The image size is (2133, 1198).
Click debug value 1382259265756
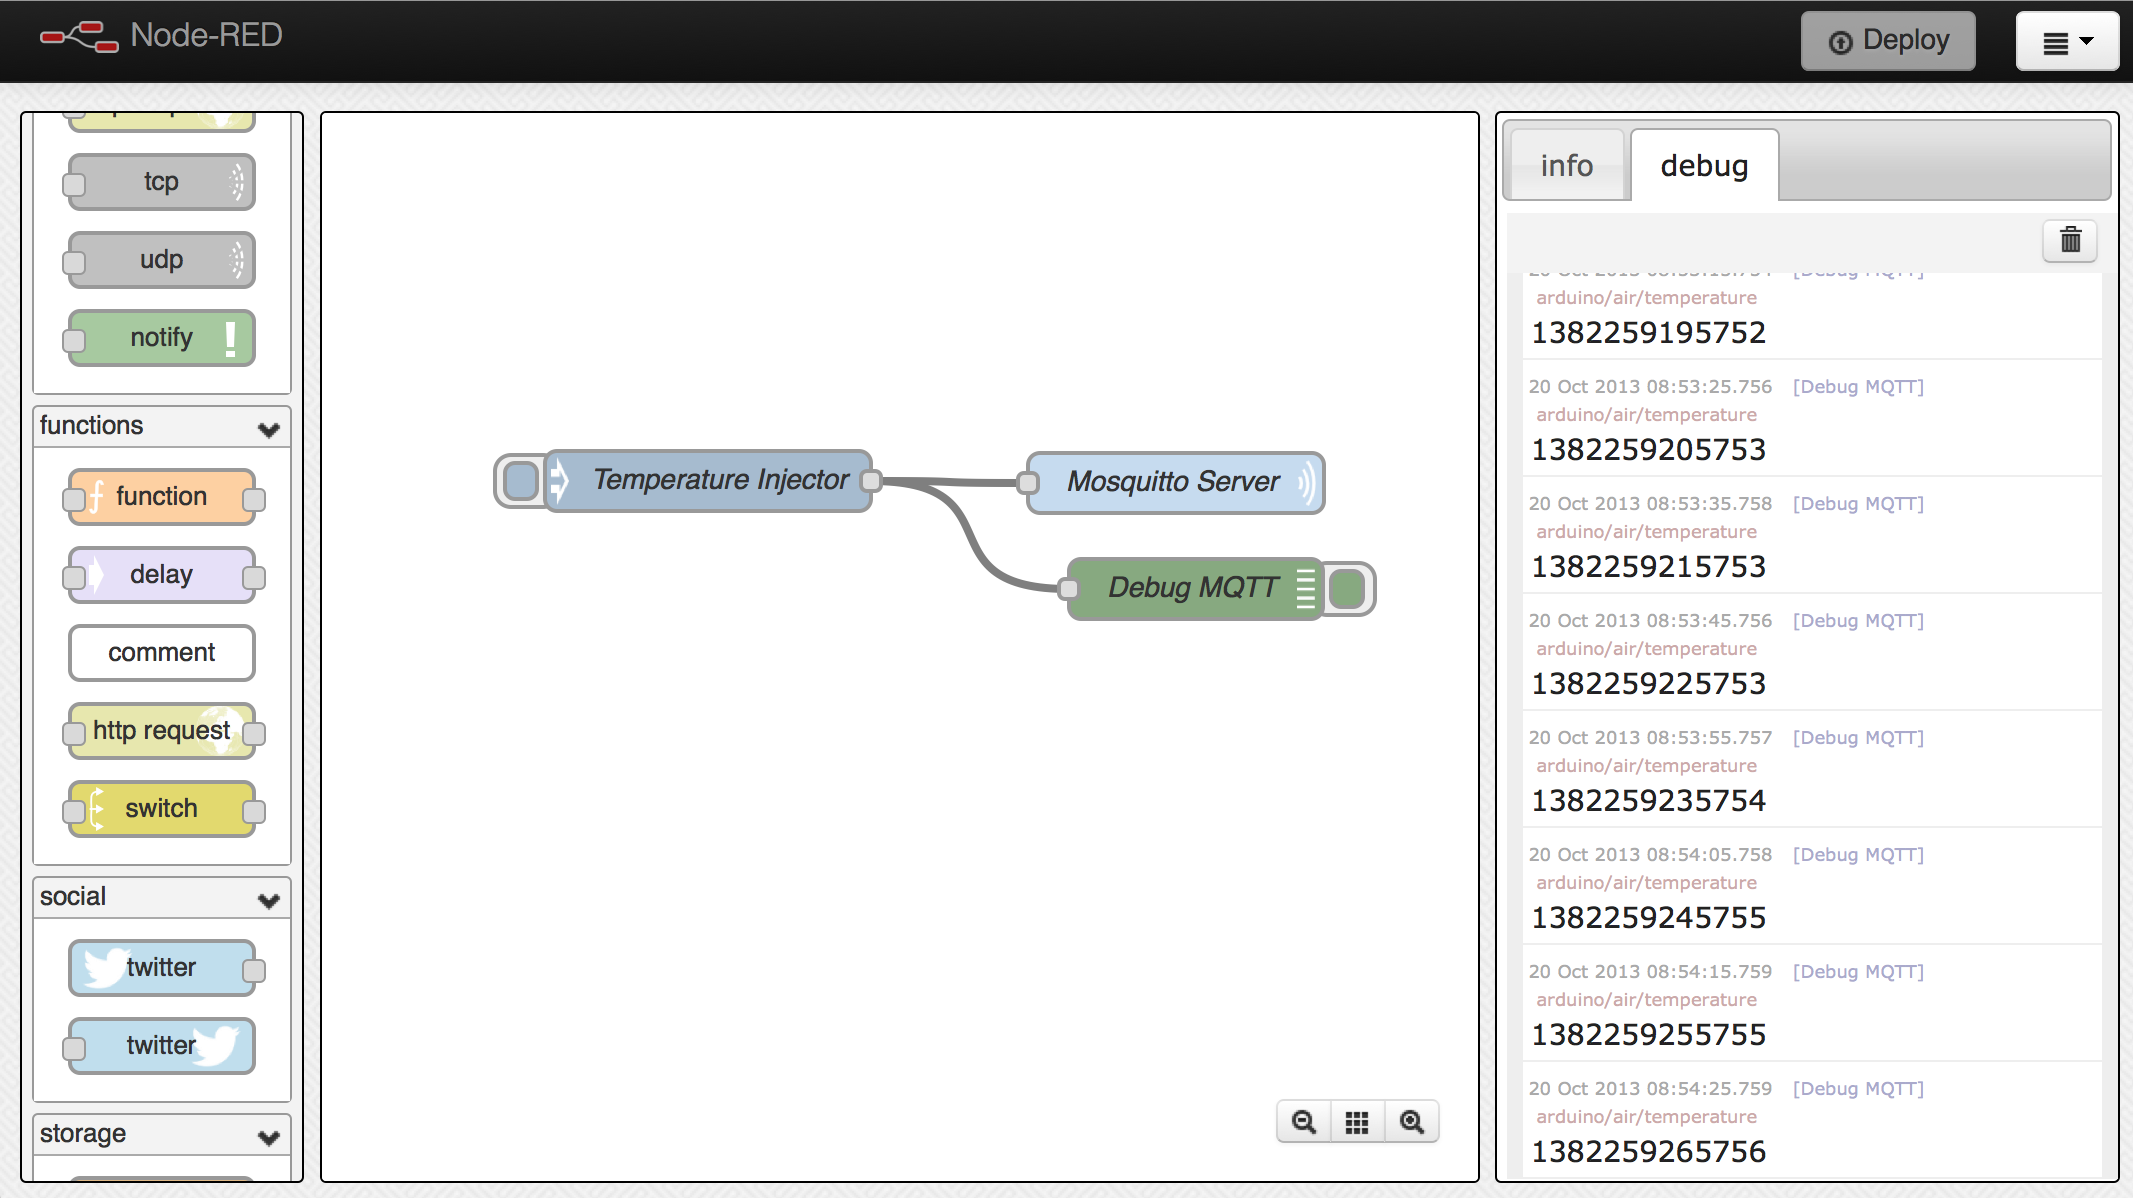[x=1649, y=1152]
